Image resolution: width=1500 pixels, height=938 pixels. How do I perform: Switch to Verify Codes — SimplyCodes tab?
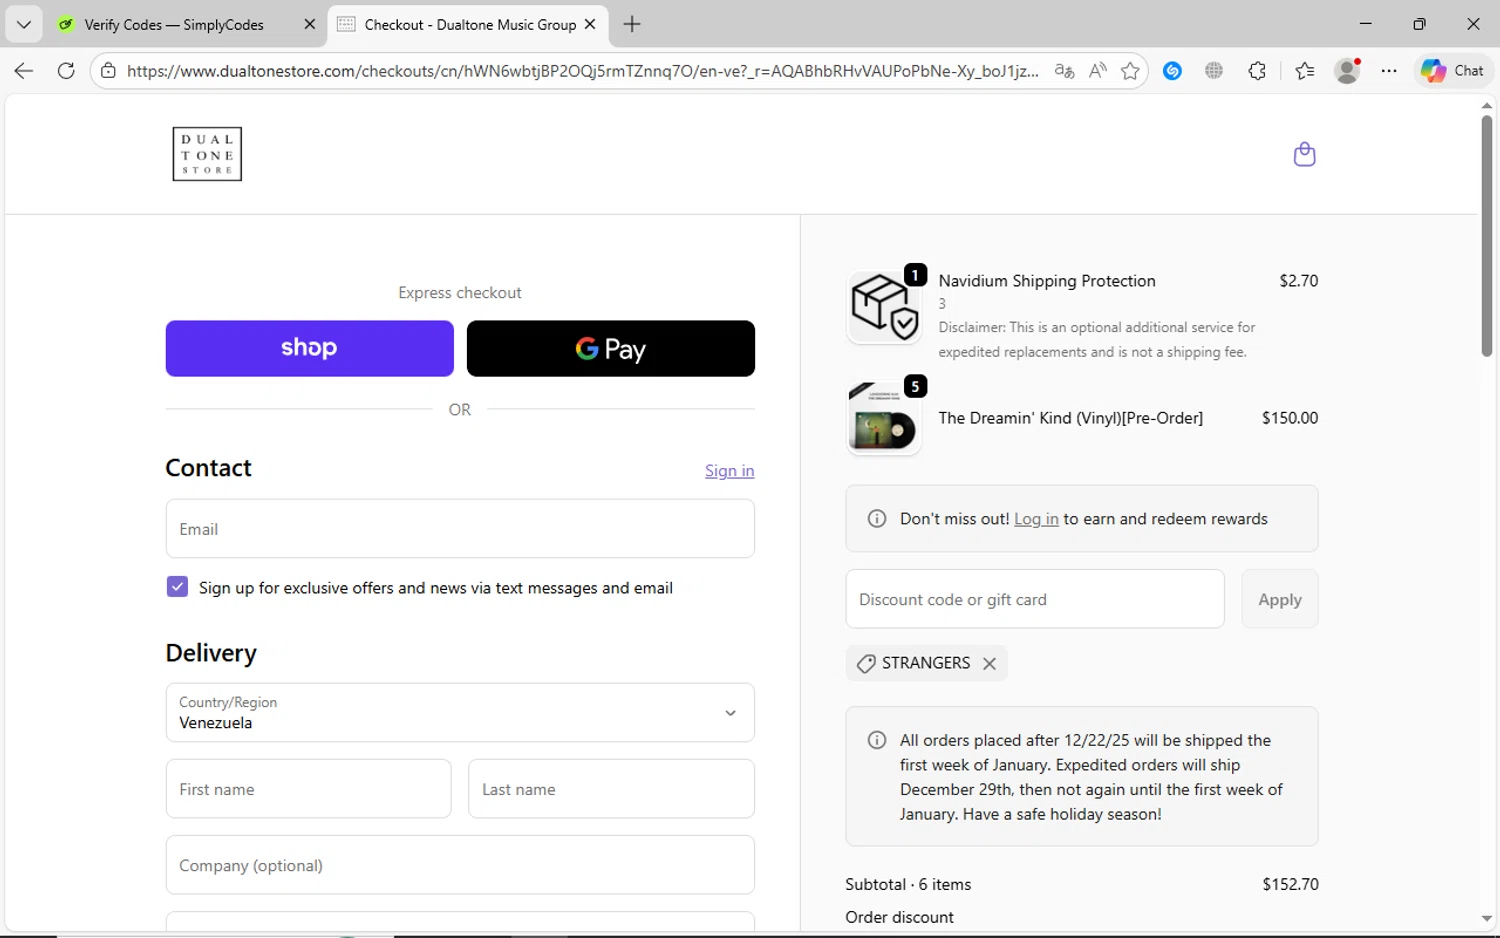(173, 25)
